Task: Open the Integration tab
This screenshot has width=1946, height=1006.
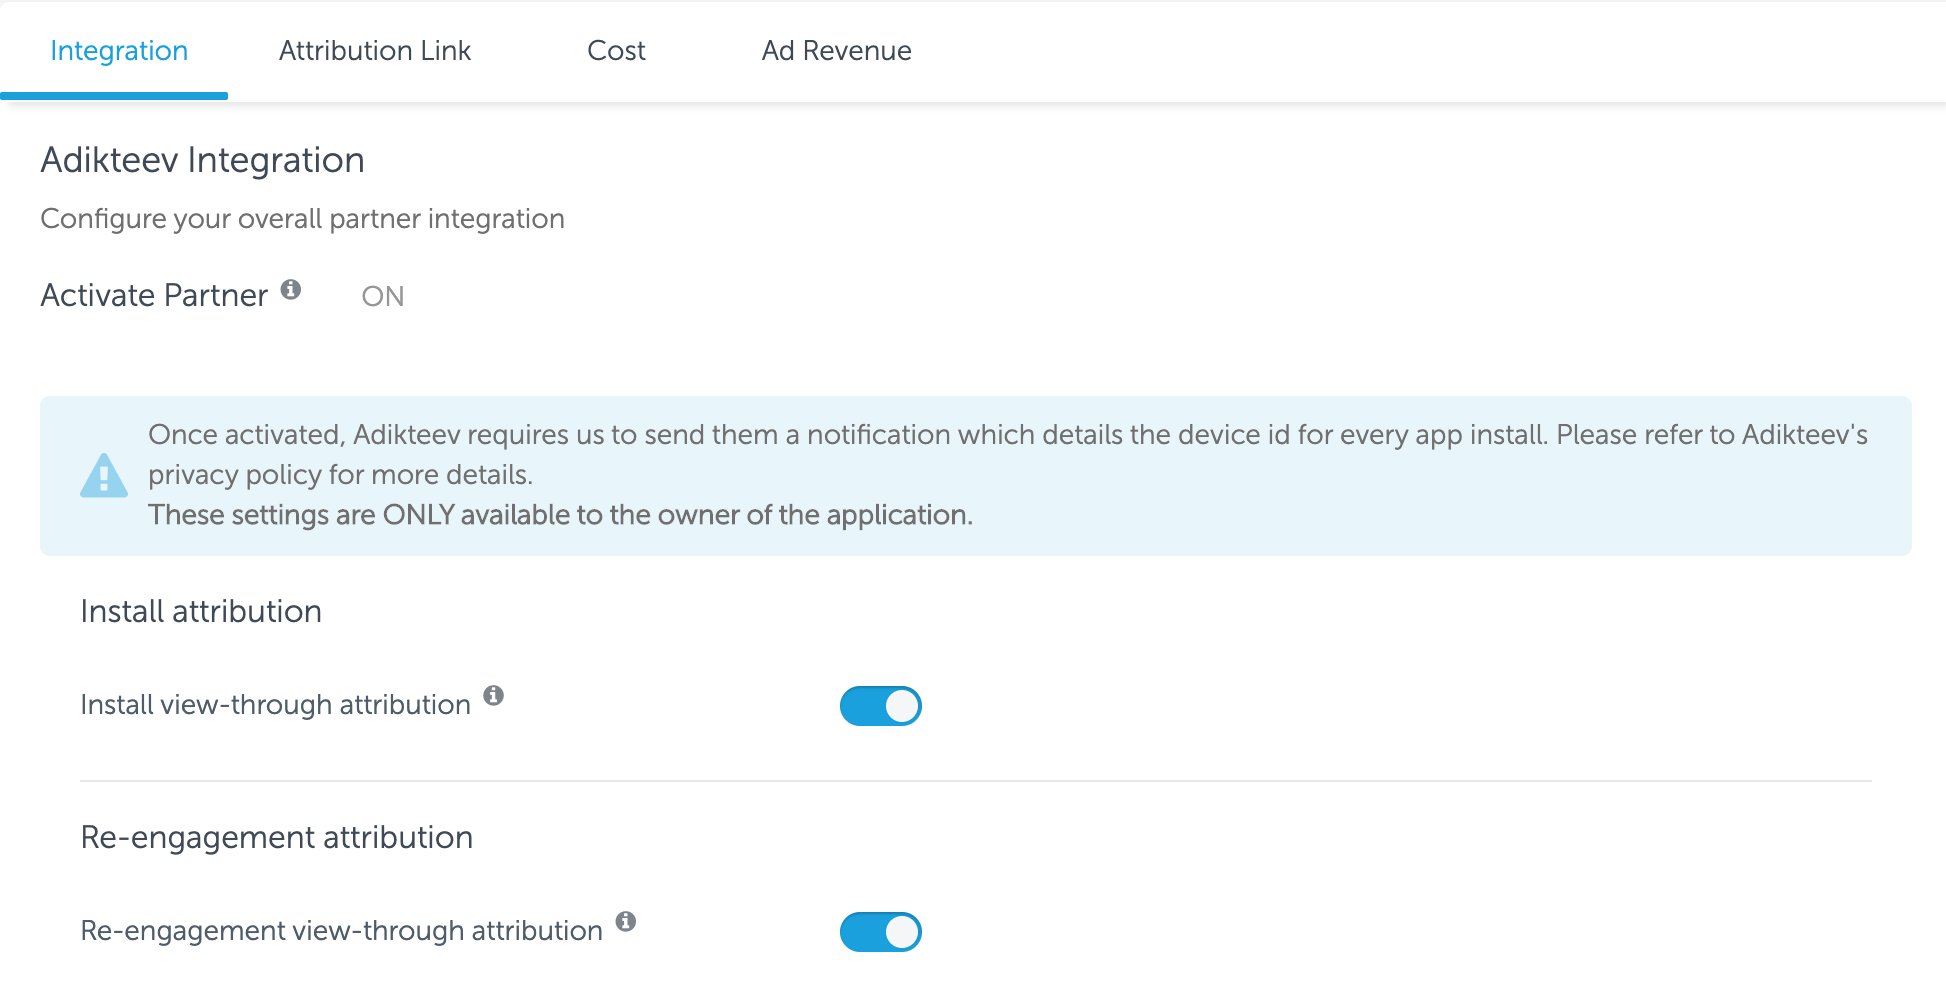Action: point(118,51)
